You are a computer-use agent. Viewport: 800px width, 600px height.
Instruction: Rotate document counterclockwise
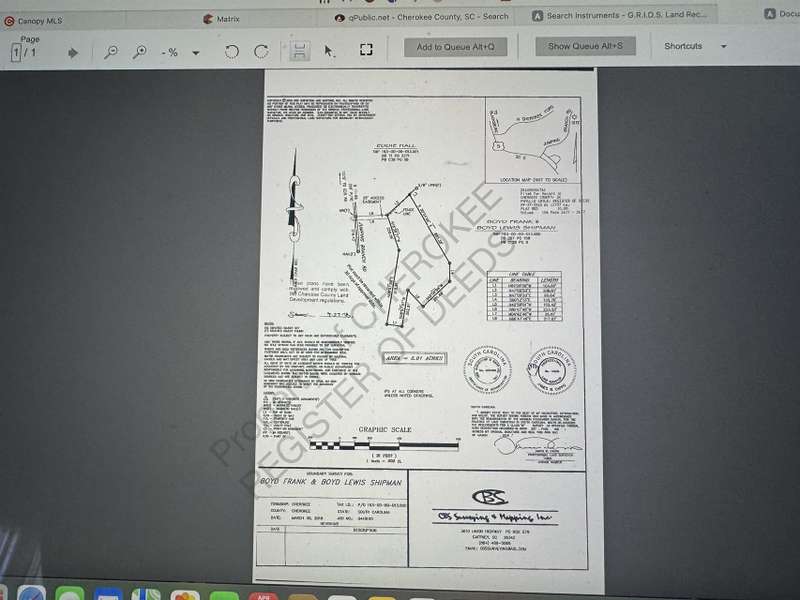(232, 51)
